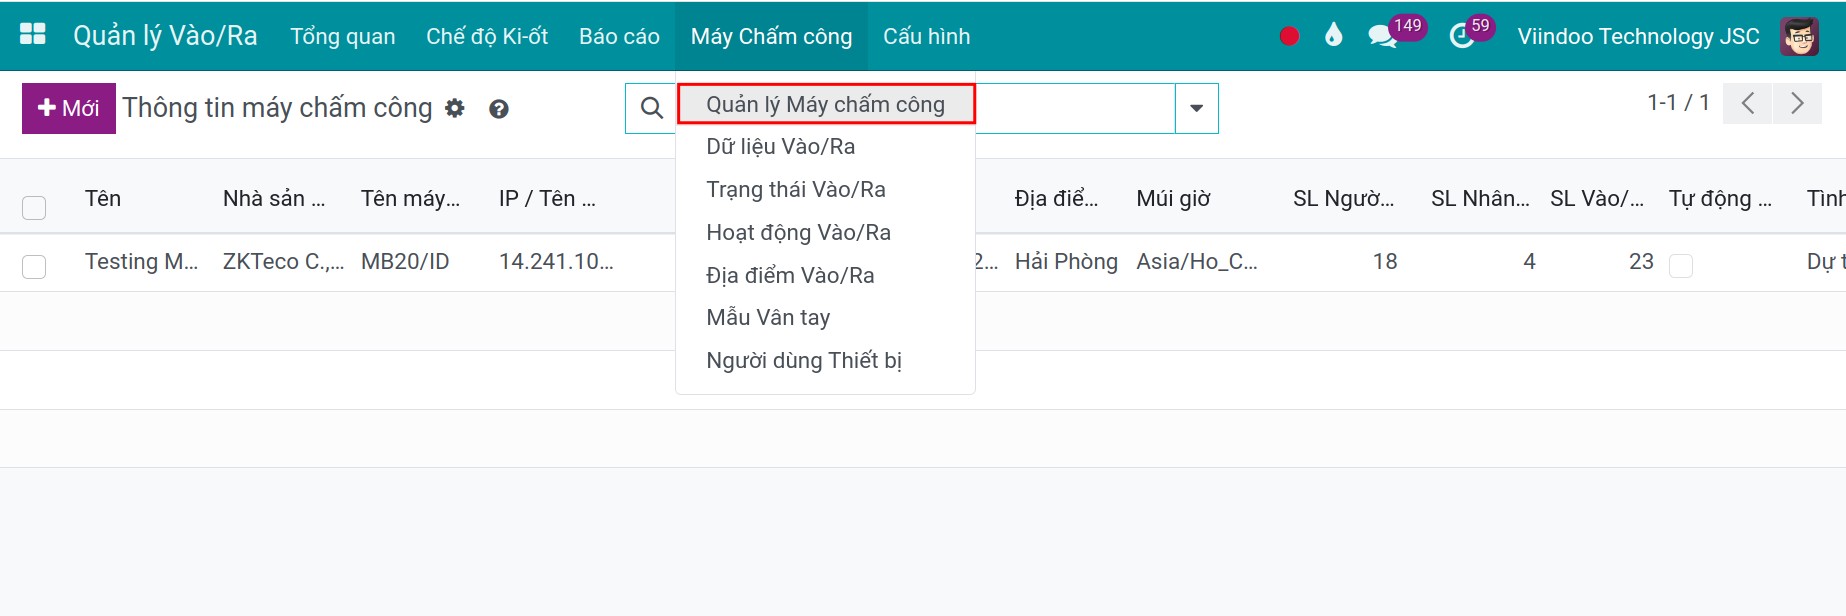Viewport: 1846px width, 616px height.
Task: Click the search input field
Action: [1075, 108]
